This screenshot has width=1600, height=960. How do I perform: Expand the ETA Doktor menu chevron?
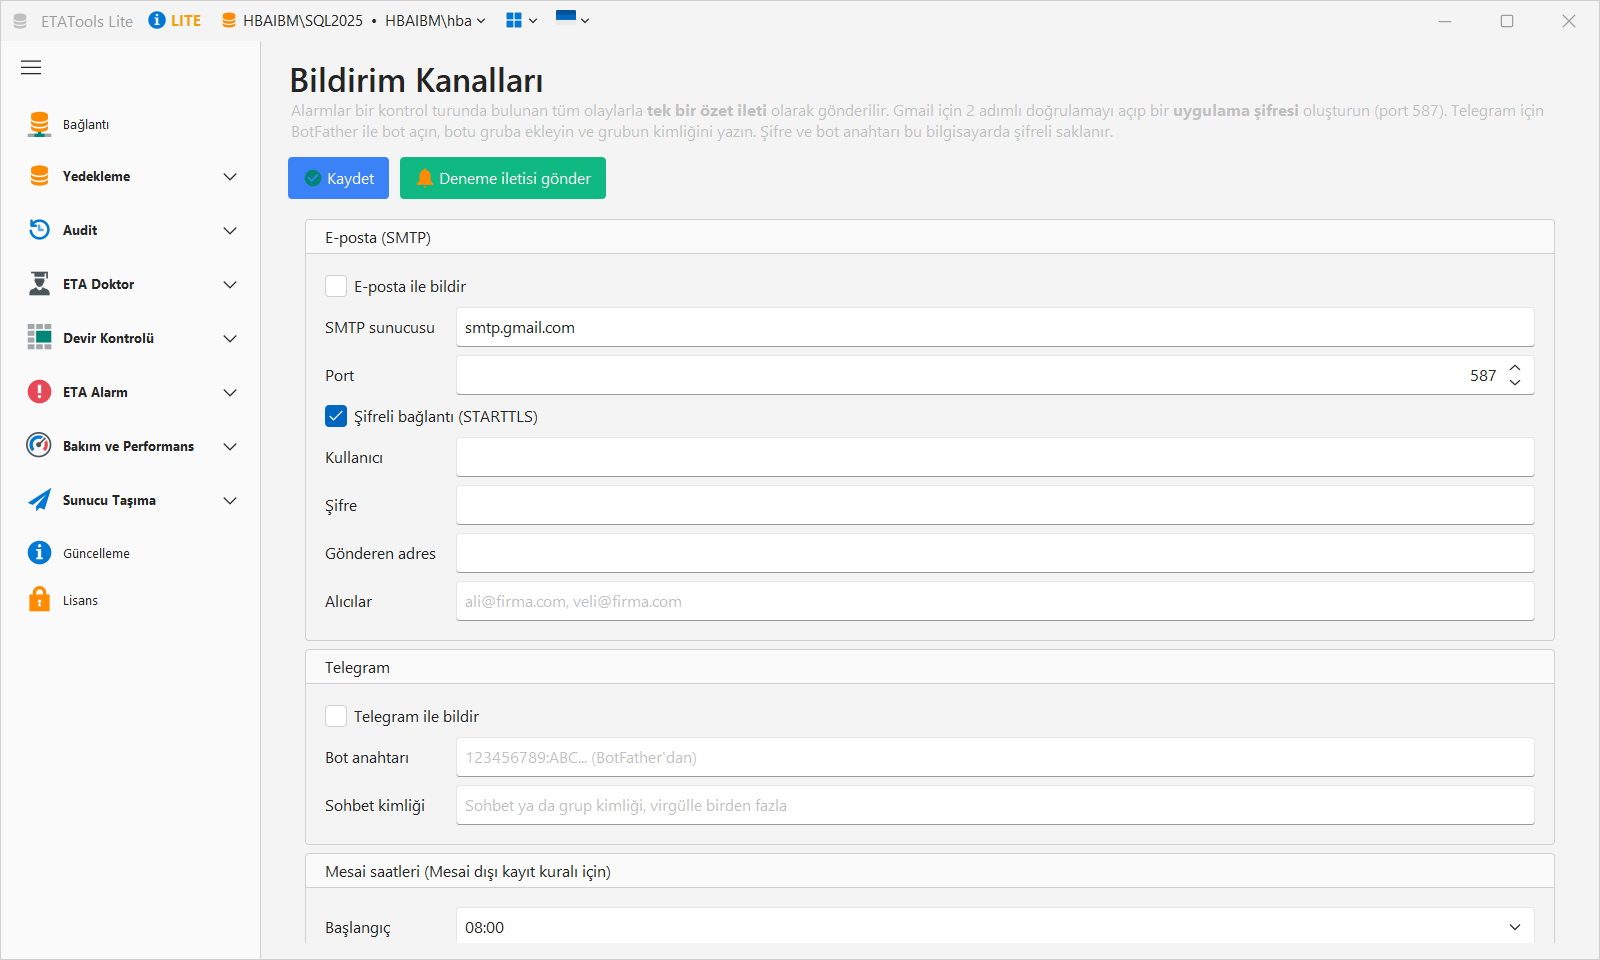230,284
